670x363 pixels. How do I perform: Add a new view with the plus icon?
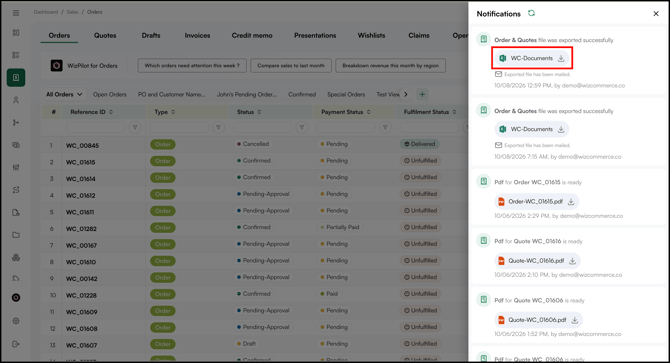point(422,94)
